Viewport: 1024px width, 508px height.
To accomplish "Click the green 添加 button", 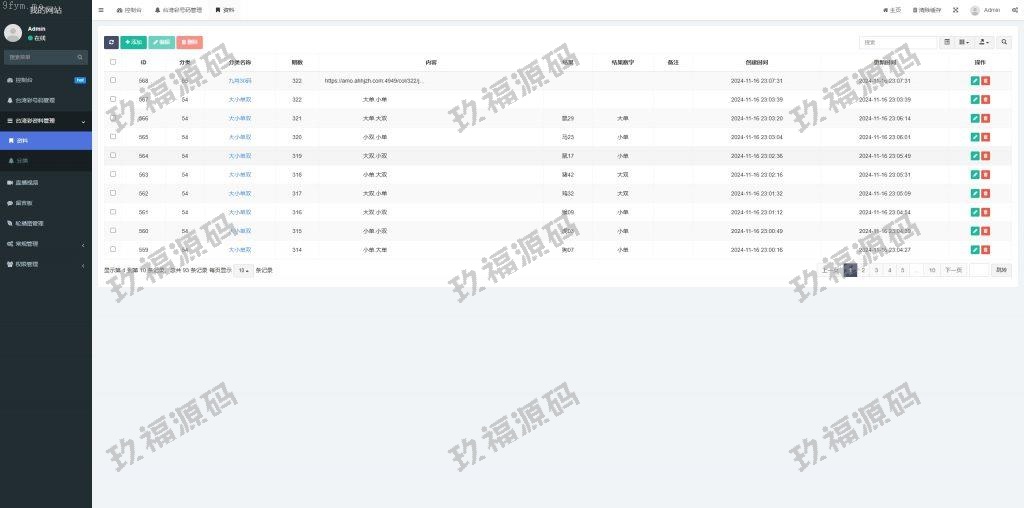I will (133, 42).
